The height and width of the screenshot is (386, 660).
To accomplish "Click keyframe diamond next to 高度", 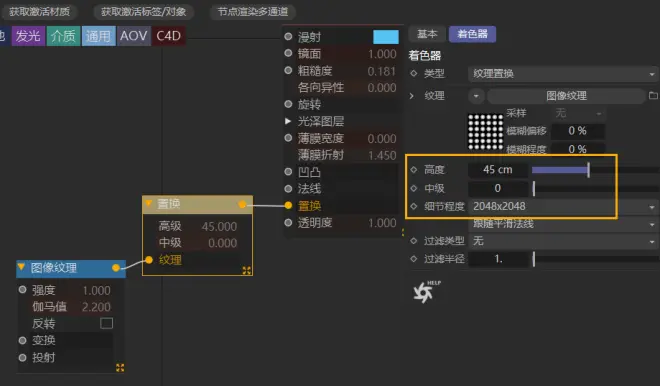I will [x=414, y=170].
